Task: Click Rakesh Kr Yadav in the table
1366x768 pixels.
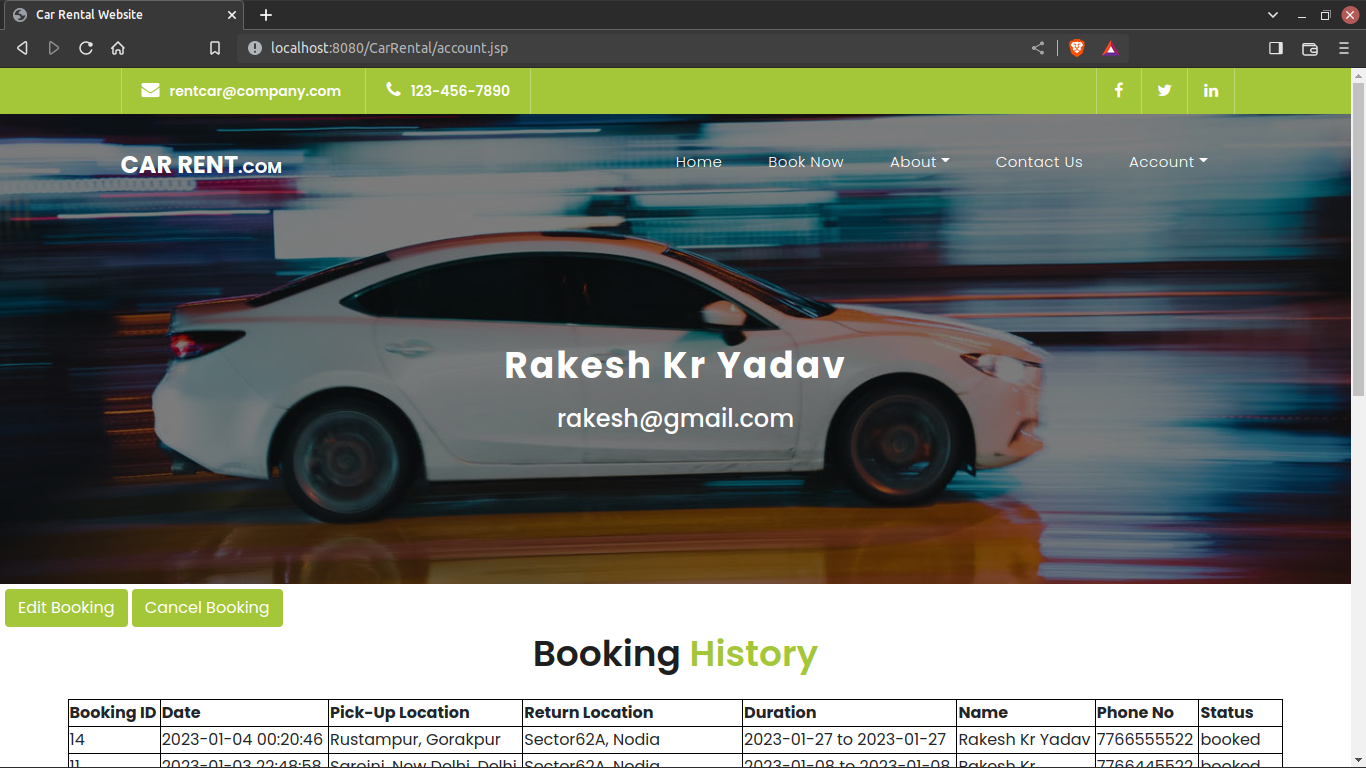Action: pyautogui.click(x=1024, y=740)
